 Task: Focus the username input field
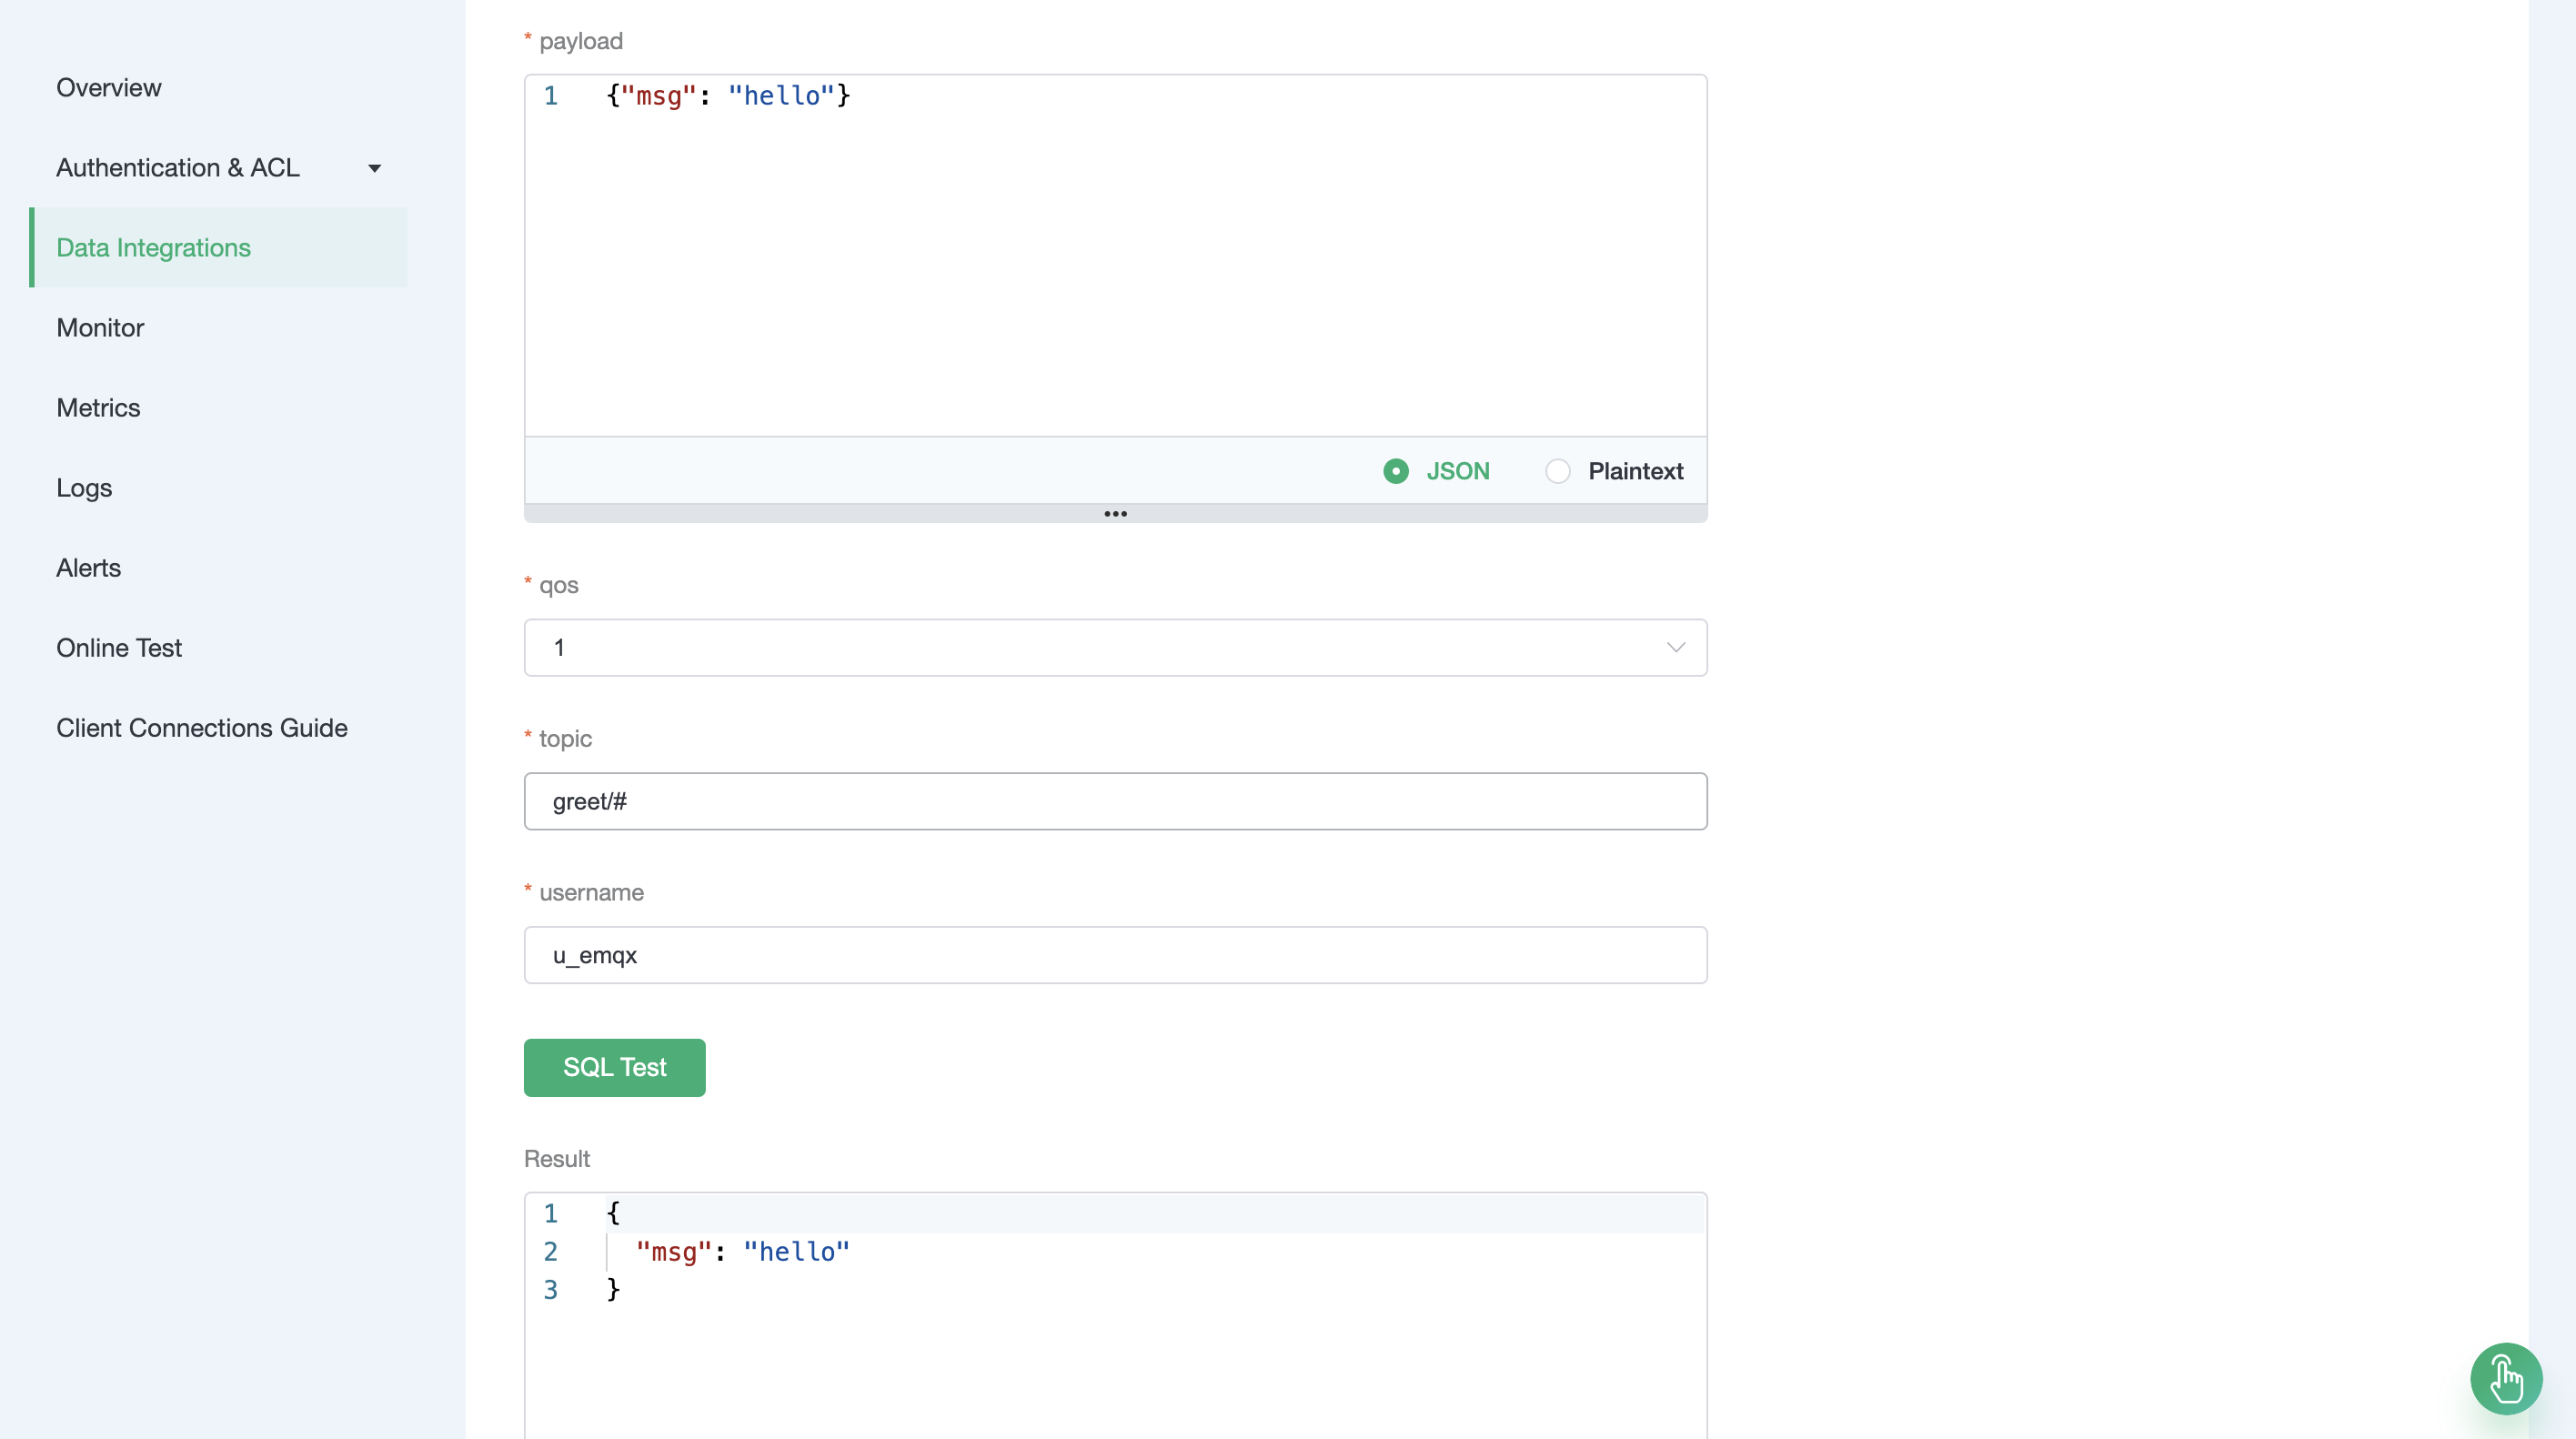coord(1114,955)
